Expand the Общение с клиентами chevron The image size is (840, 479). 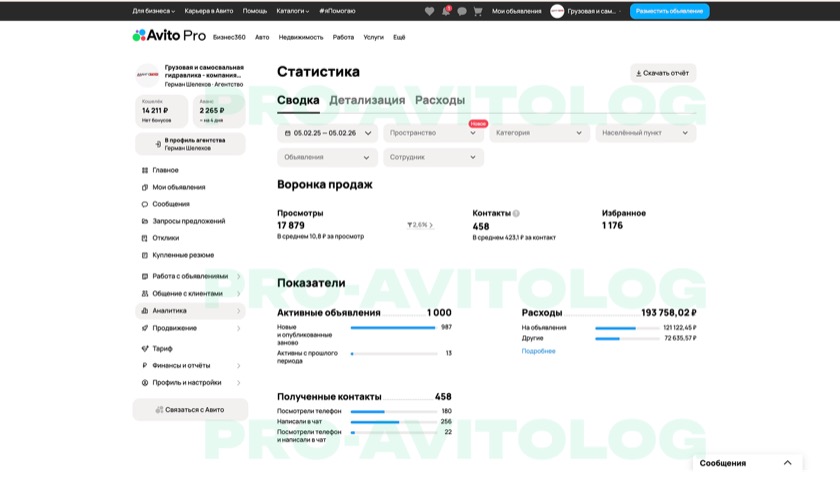click(238, 294)
